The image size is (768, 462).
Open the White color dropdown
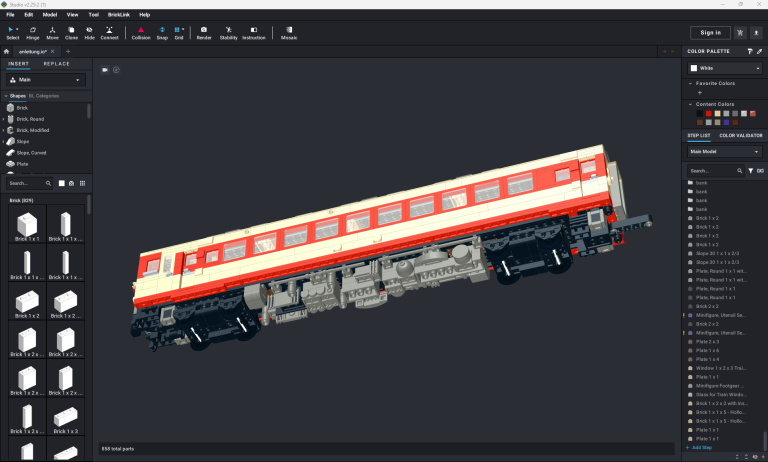point(723,68)
